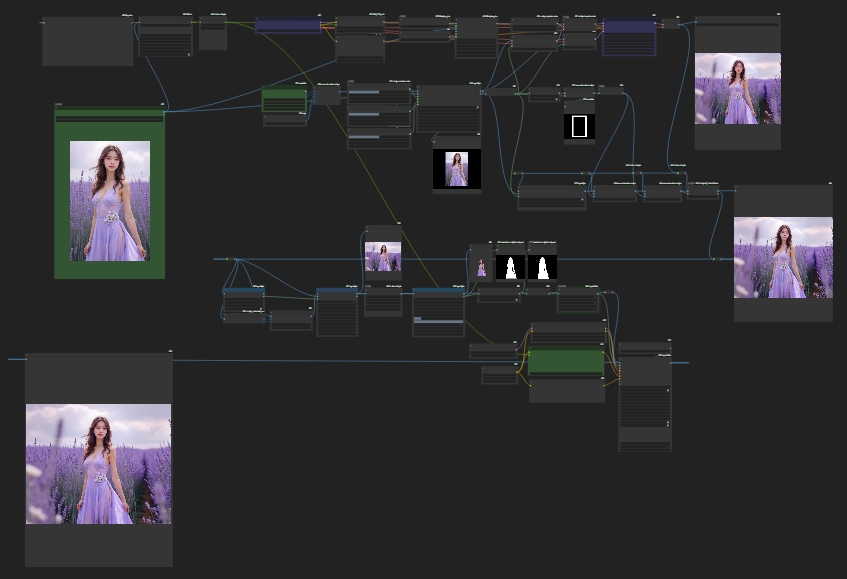Click the white silhouette mask adjacent to tiny portrait
The image size is (847, 579).
(x=510, y=267)
